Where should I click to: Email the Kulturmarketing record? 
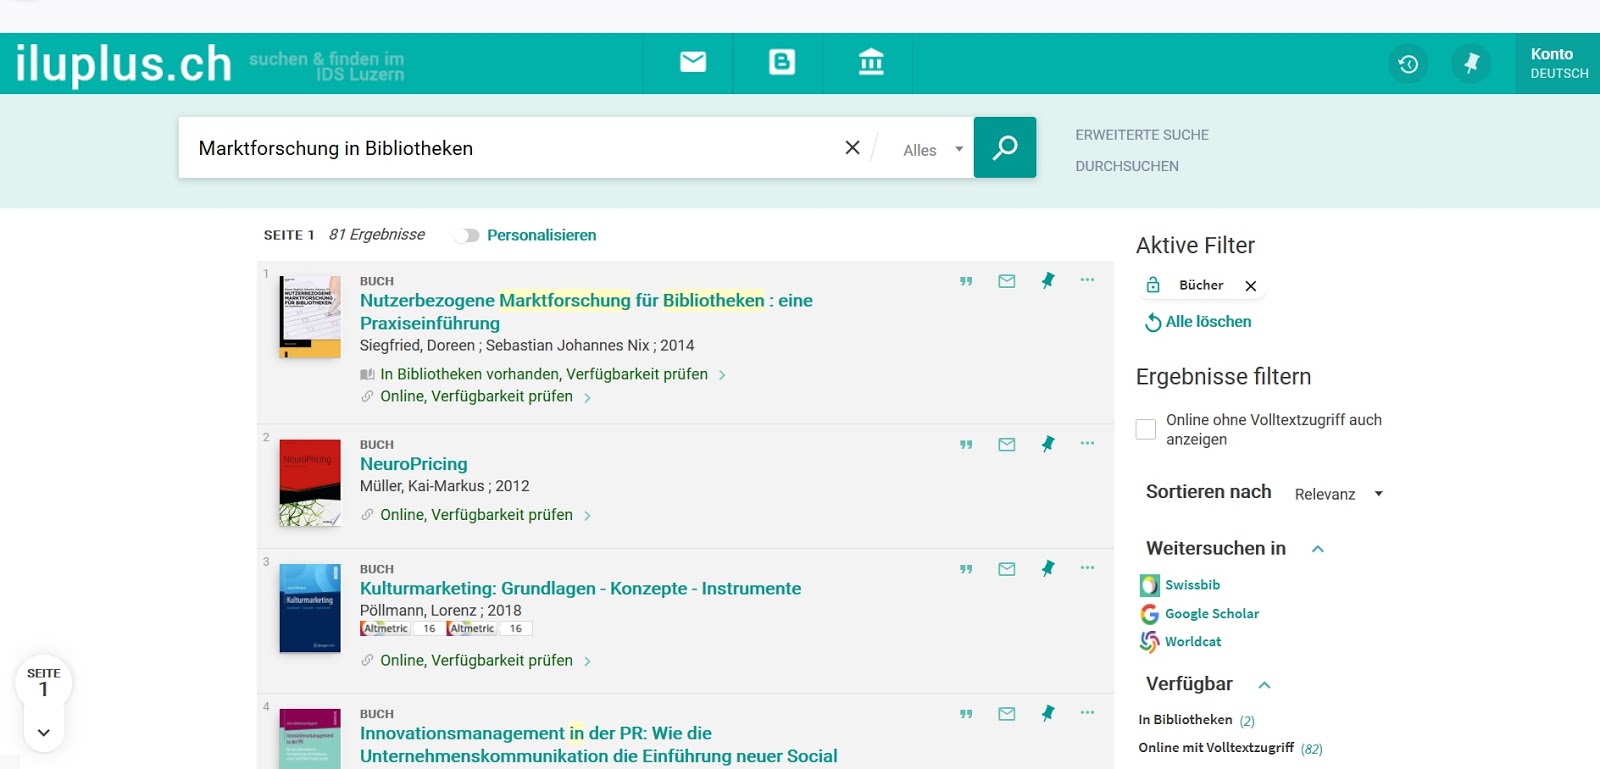[x=1007, y=569]
